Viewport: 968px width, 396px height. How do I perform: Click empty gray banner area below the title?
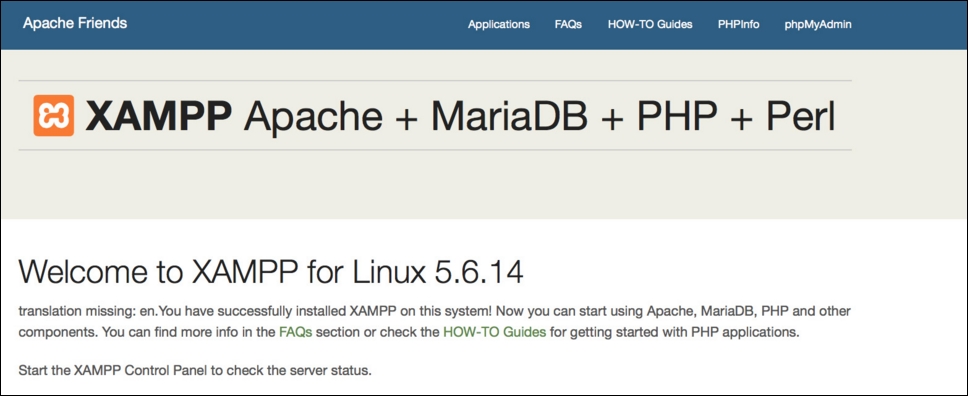(x=432, y=185)
